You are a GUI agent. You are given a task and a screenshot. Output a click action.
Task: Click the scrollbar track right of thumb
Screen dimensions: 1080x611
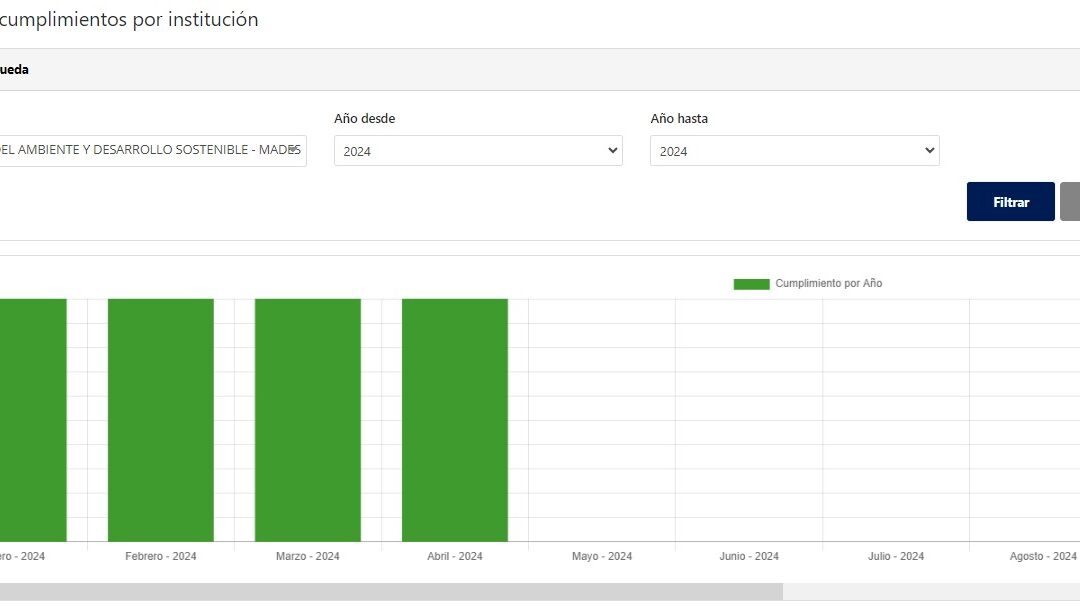click(x=930, y=592)
